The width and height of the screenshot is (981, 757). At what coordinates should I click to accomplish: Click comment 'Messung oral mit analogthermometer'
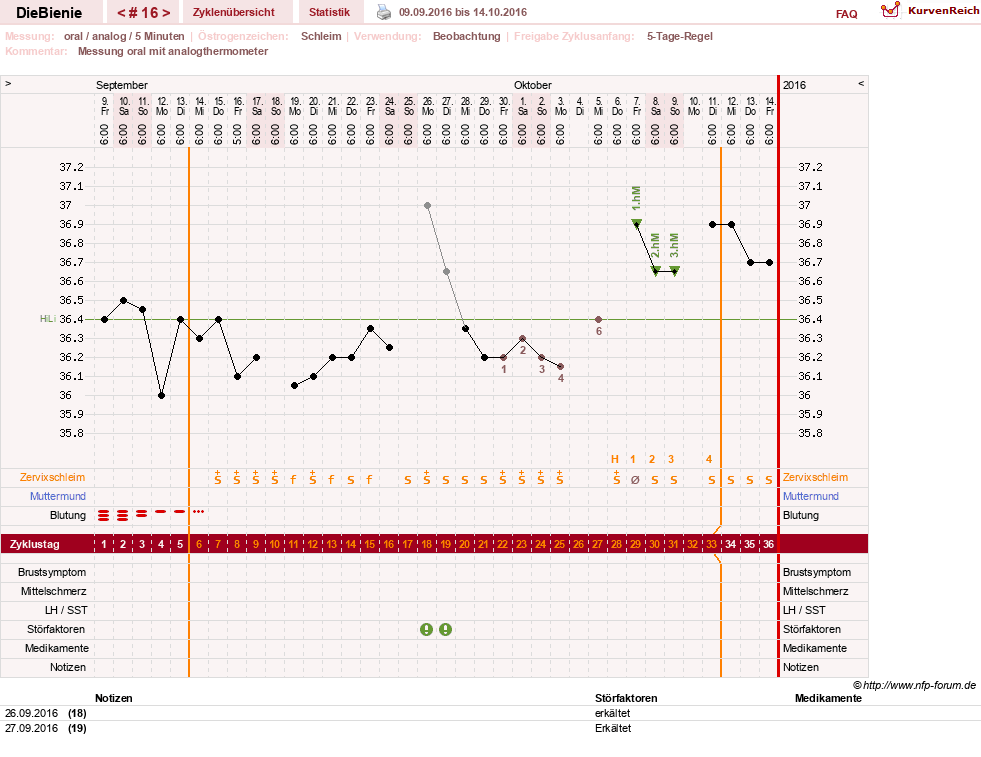[173, 51]
